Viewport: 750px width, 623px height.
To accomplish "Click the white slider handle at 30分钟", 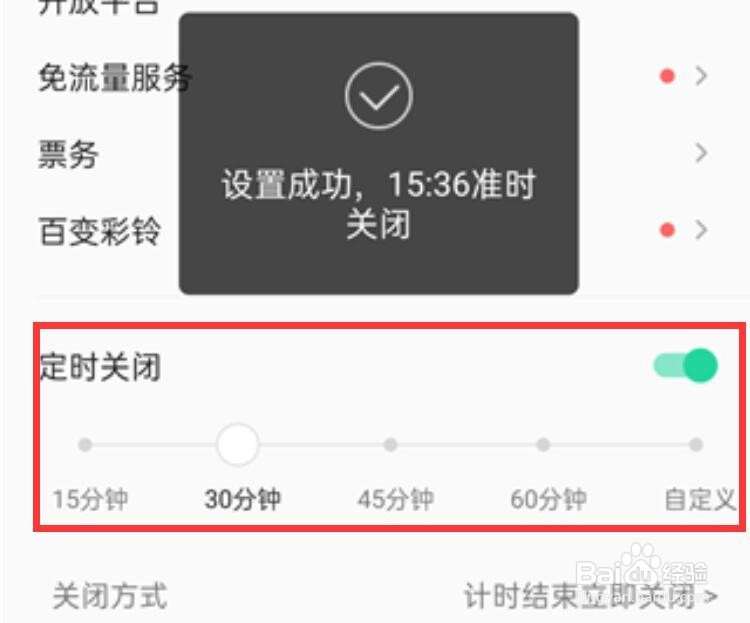I will coord(238,445).
